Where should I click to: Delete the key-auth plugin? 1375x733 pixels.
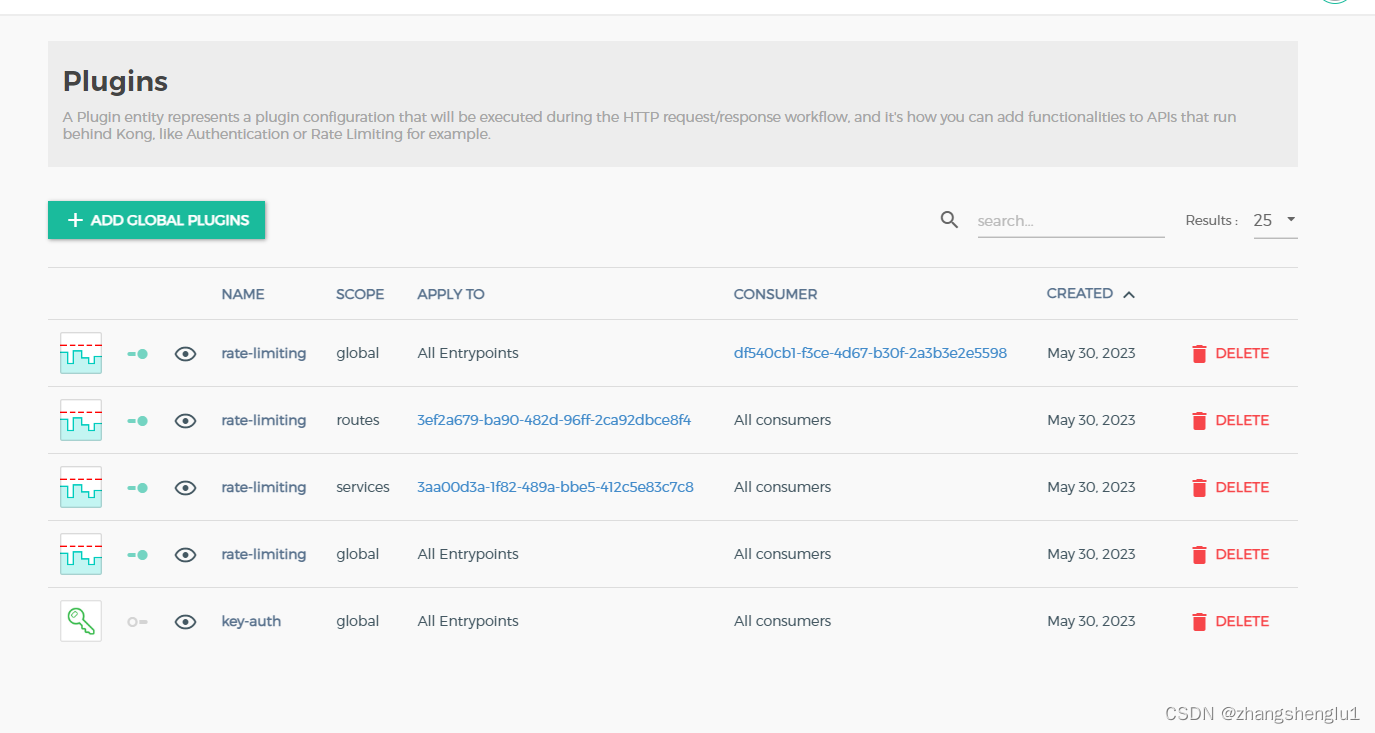pyautogui.click(x=1230, y=621)
